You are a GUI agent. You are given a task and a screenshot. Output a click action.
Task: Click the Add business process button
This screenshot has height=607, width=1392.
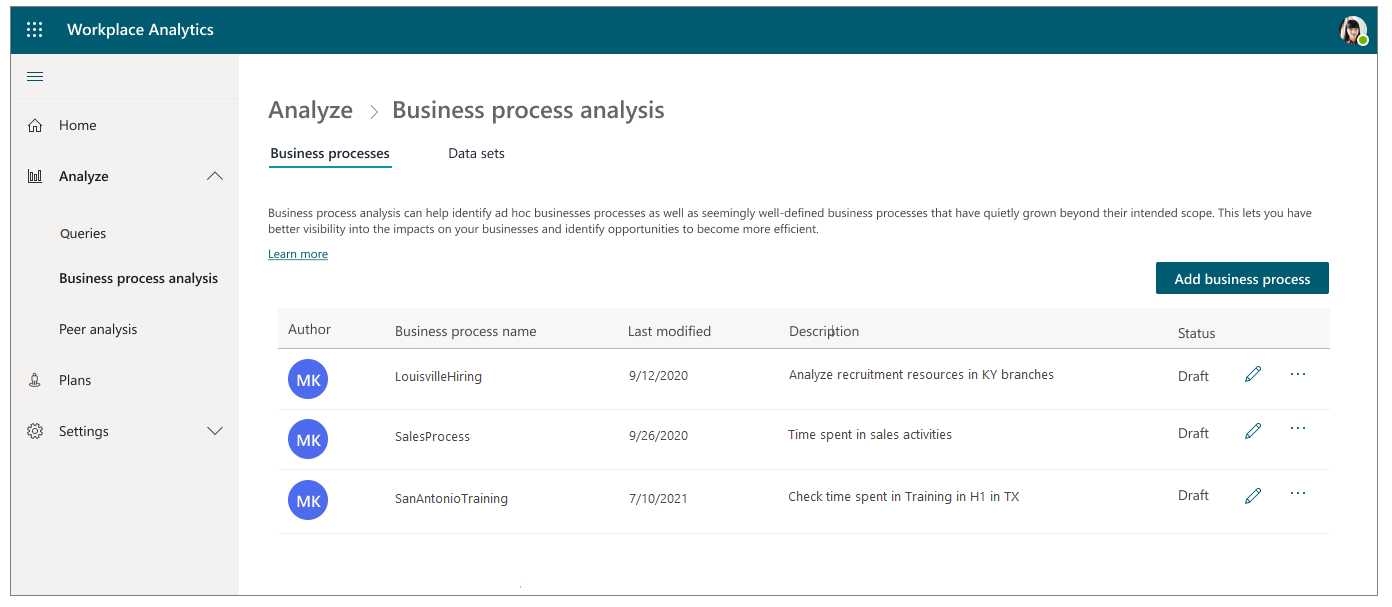coord(1242,278)
